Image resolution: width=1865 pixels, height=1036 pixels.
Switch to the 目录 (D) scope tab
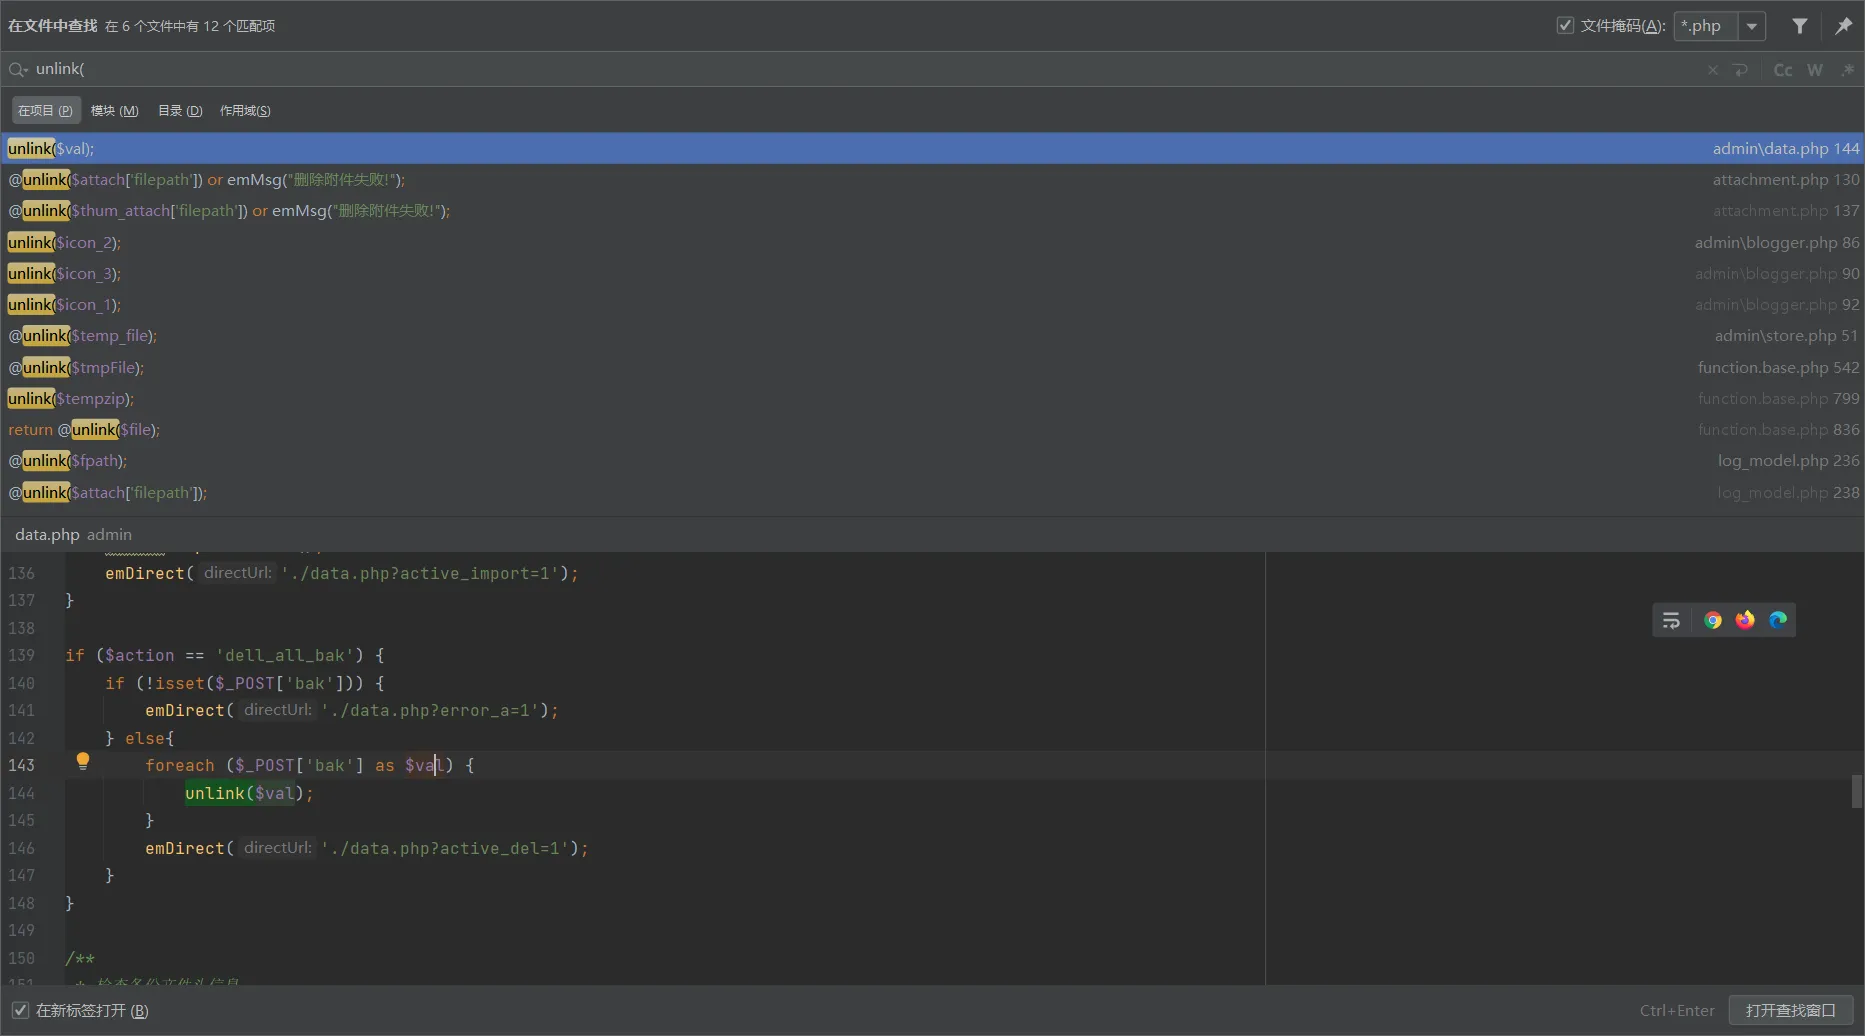180,110
